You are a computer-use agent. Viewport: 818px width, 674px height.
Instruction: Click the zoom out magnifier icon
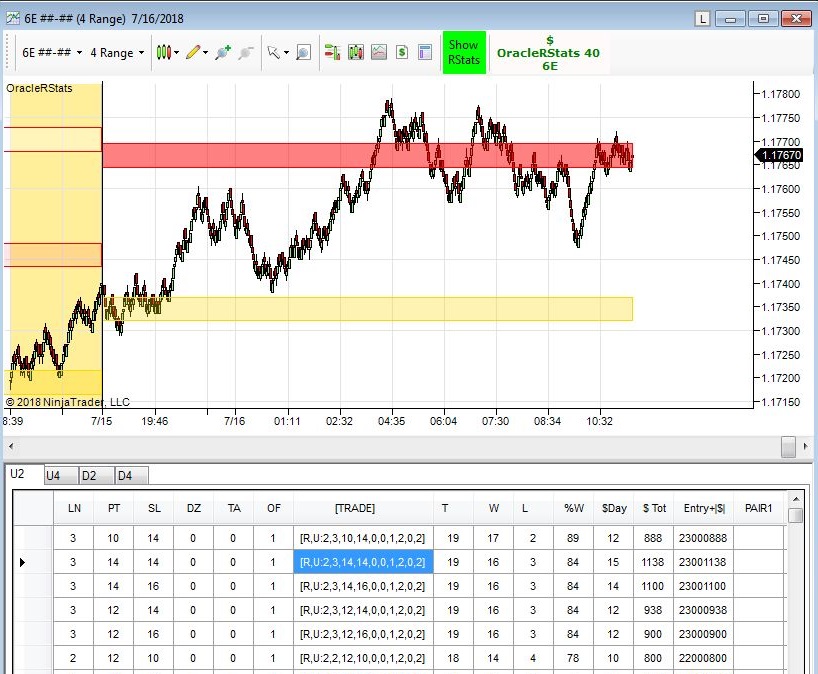(x=246, y=52)
